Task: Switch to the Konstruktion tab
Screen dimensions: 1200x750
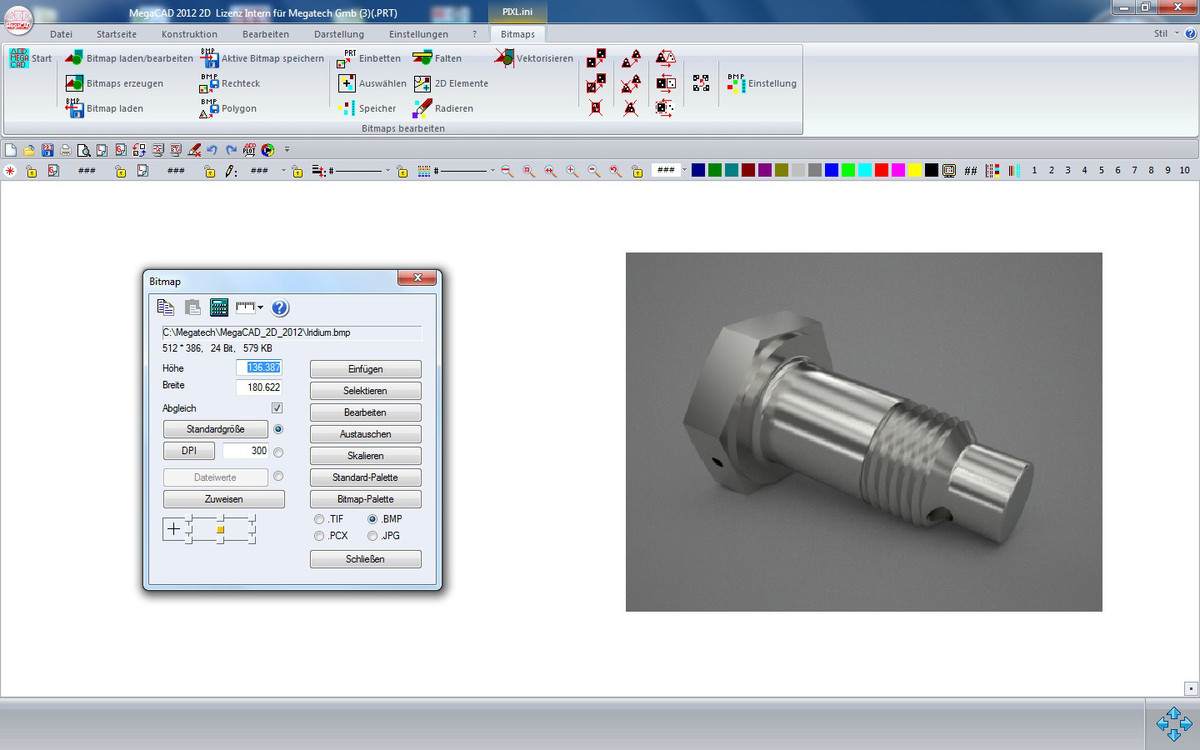Action: [189, 34]
